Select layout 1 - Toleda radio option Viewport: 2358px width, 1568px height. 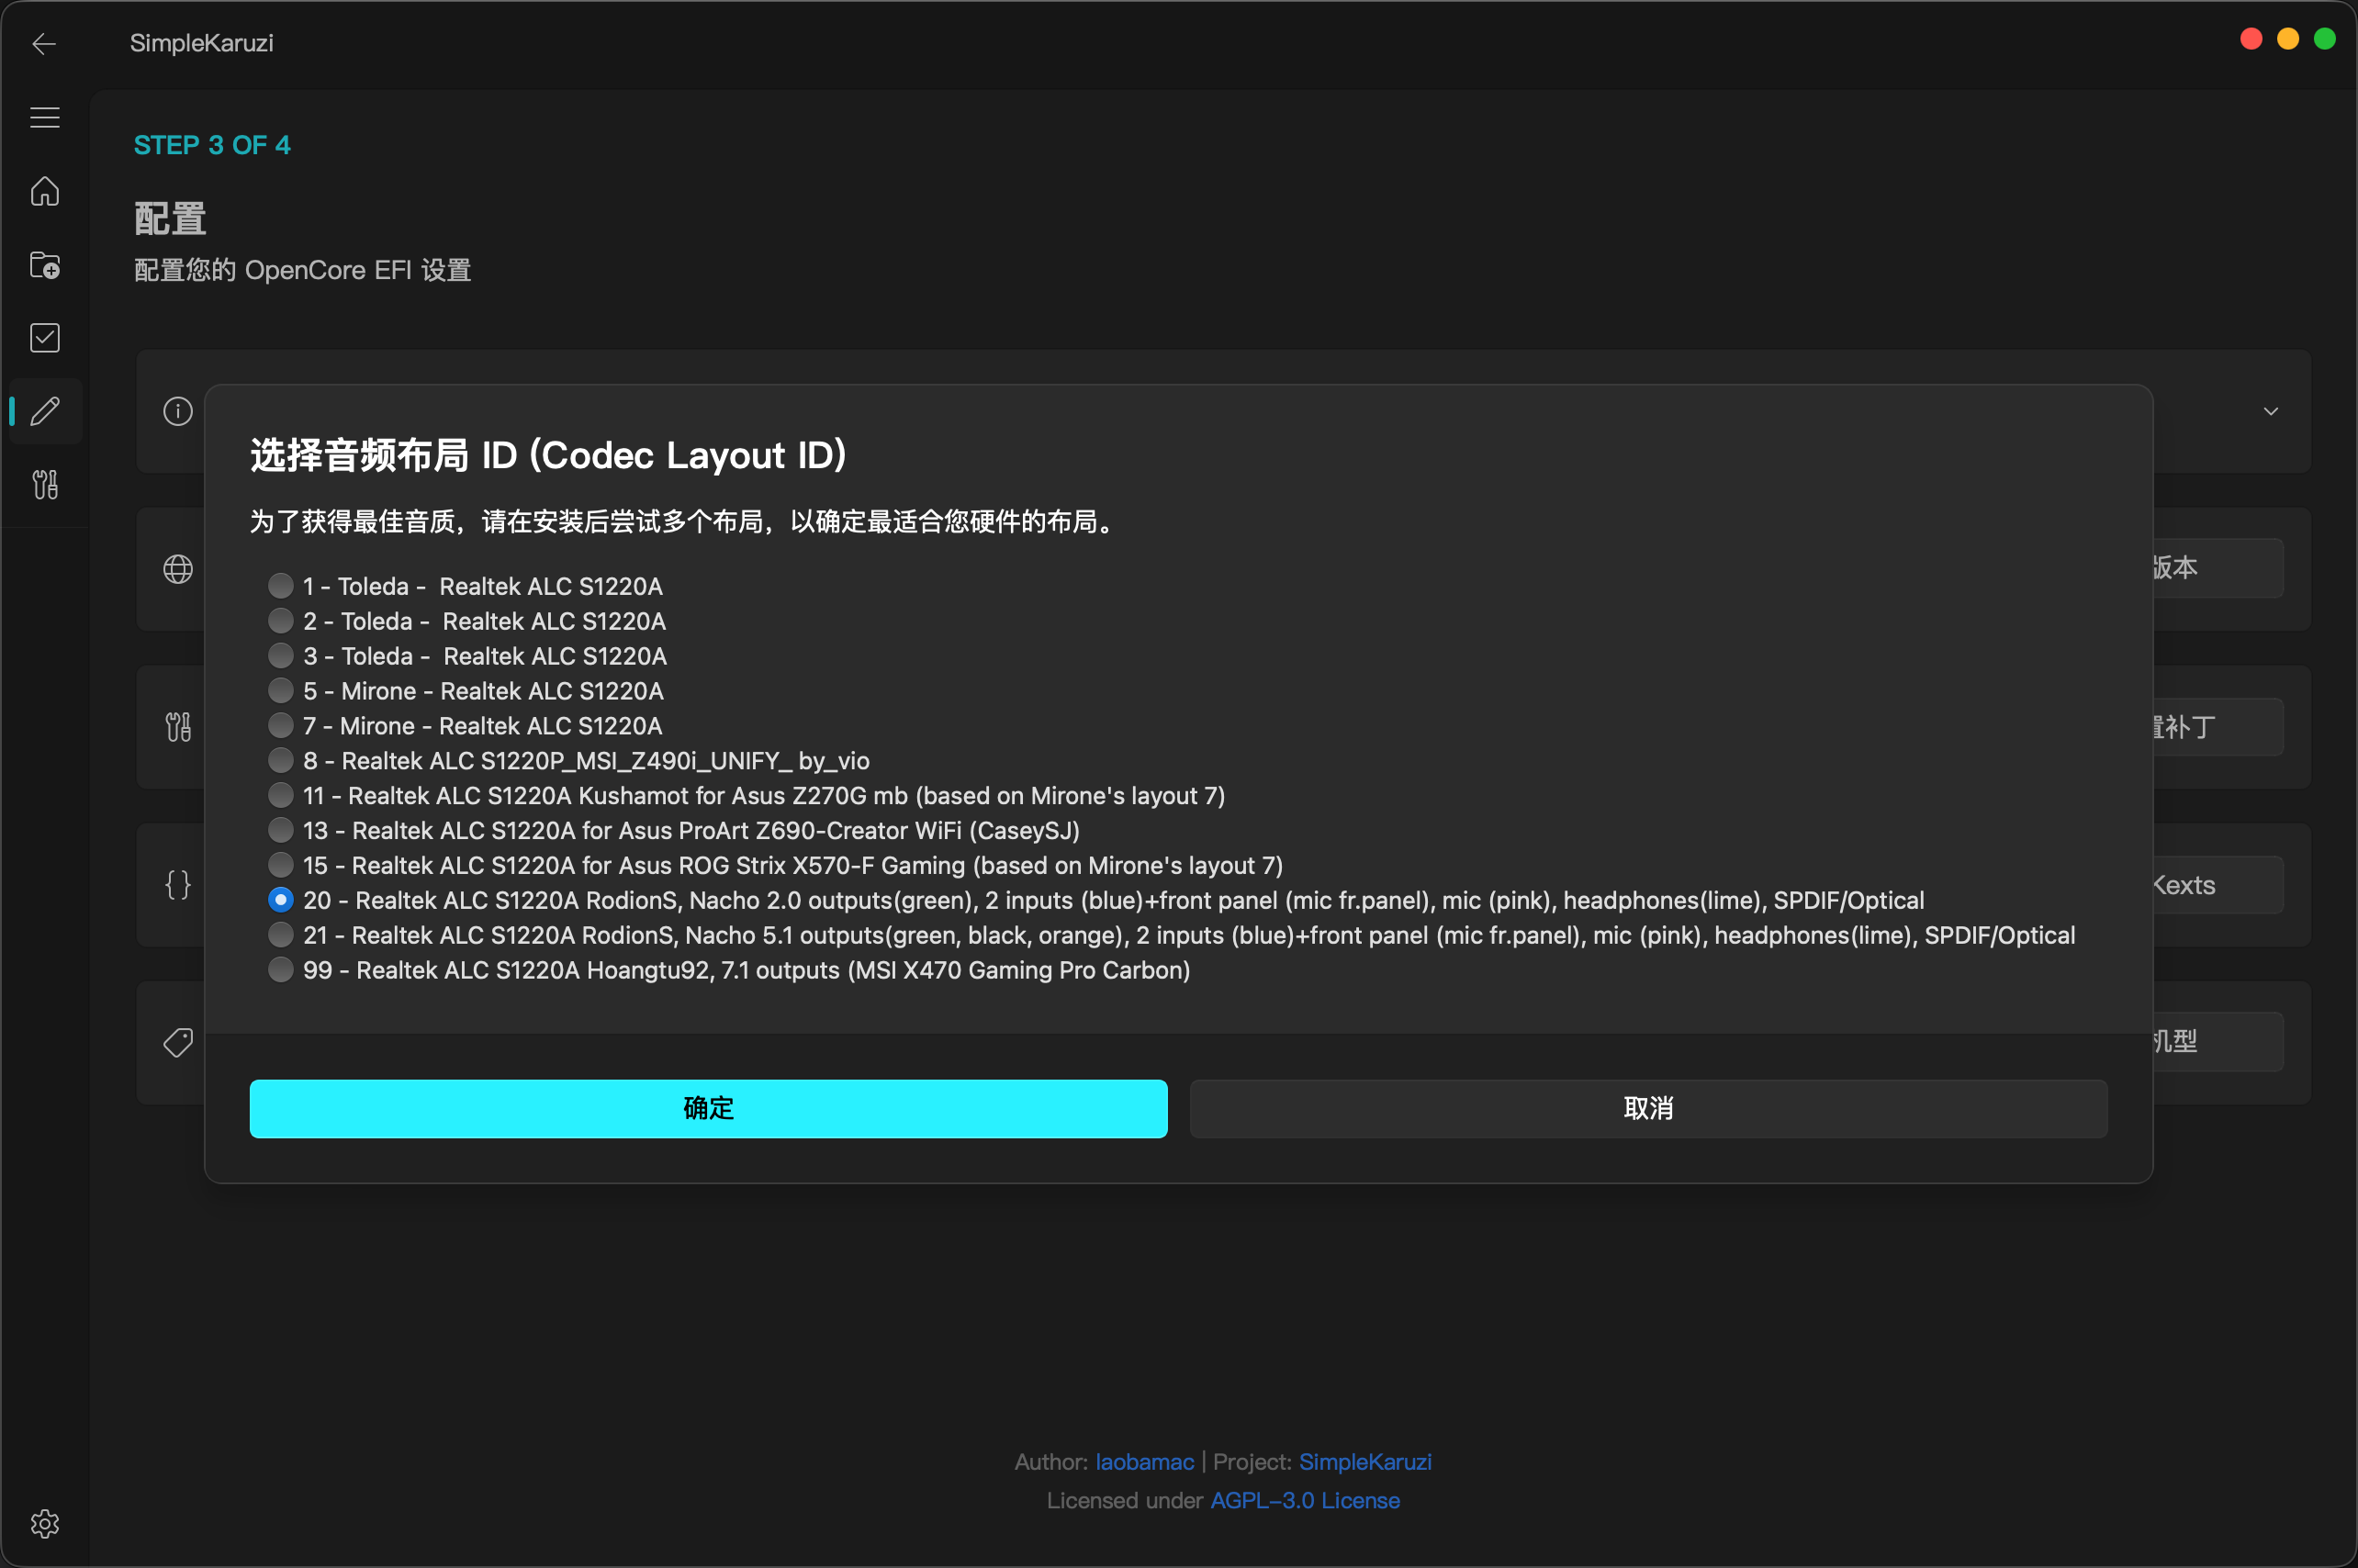[x=281, y=586]
